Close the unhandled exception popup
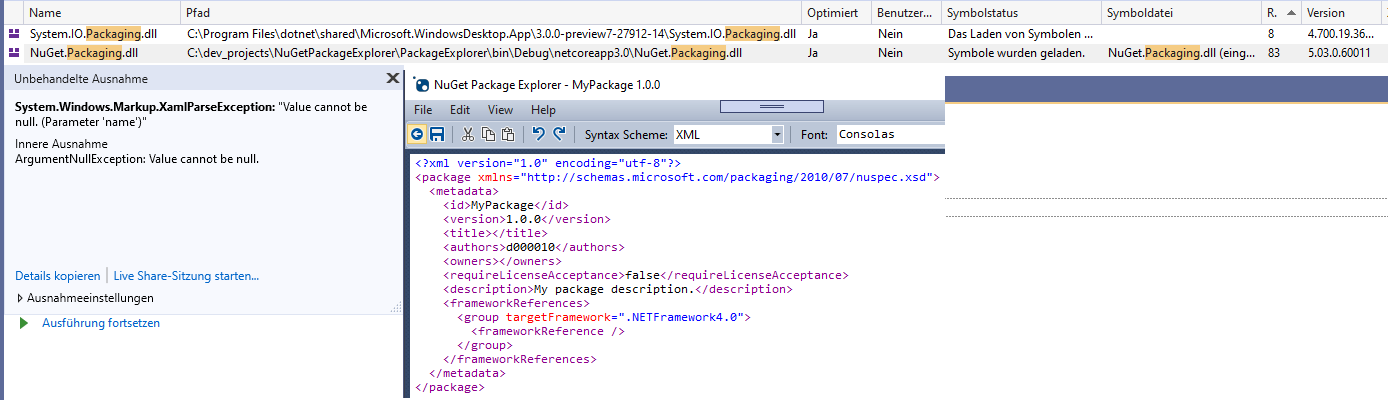The height and width of the screenshot is (400, 1388). 392,78
